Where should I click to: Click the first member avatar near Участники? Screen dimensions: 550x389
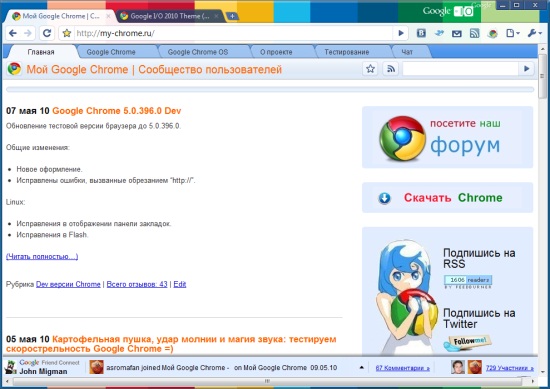point(458,367)
